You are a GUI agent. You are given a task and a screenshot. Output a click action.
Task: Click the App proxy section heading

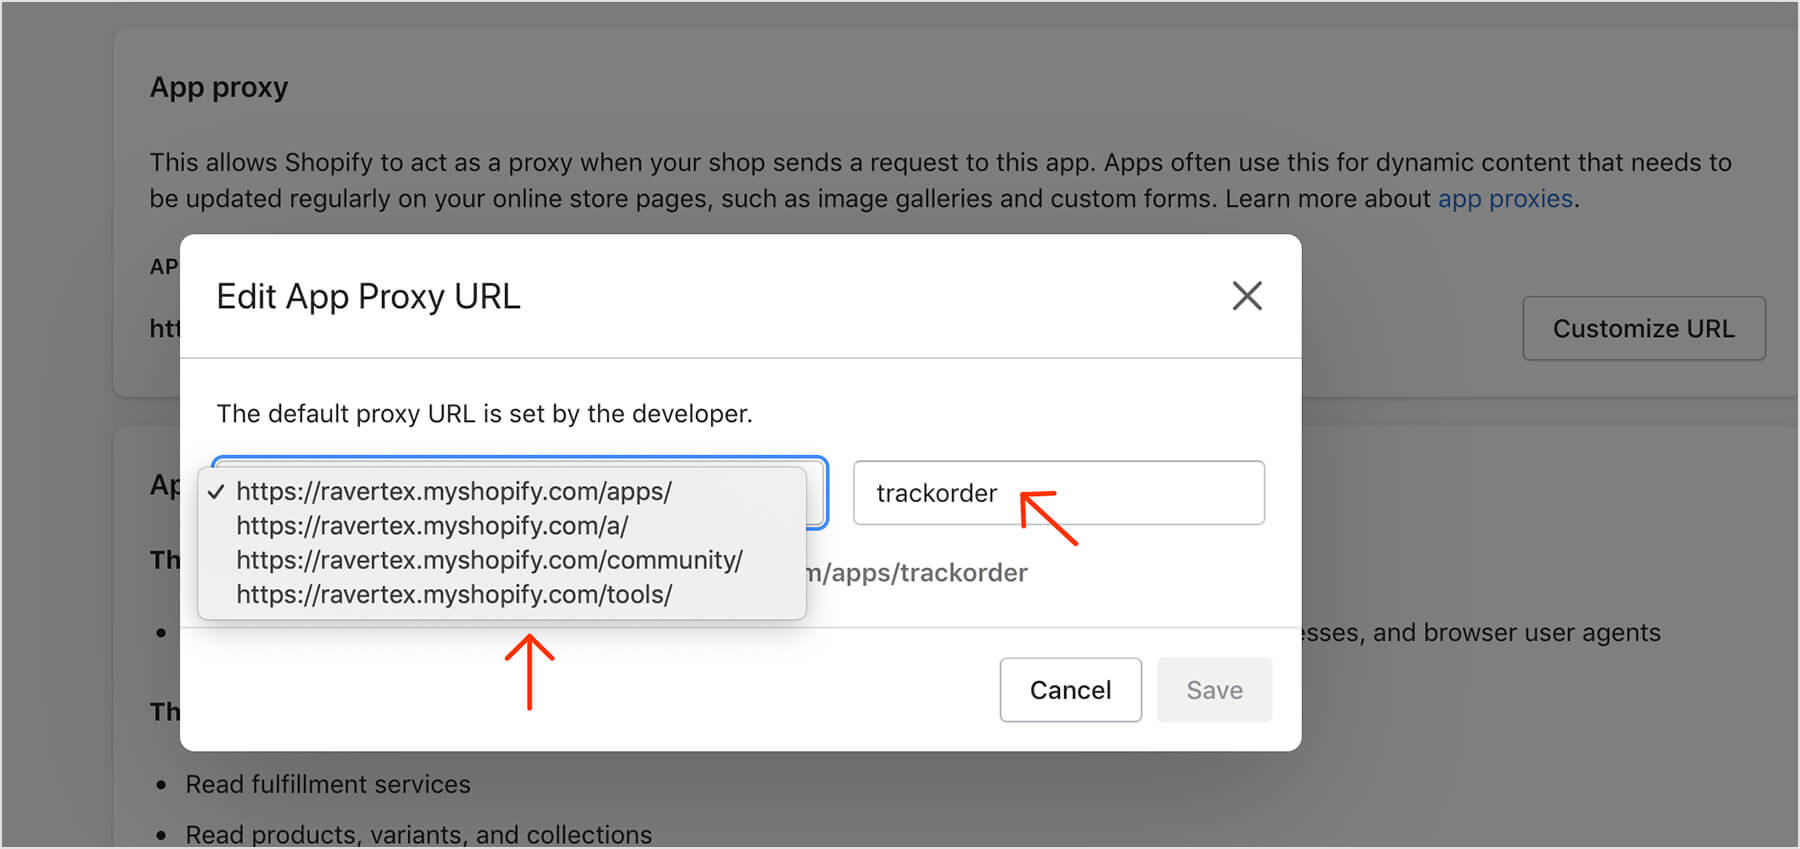point(219,88)
